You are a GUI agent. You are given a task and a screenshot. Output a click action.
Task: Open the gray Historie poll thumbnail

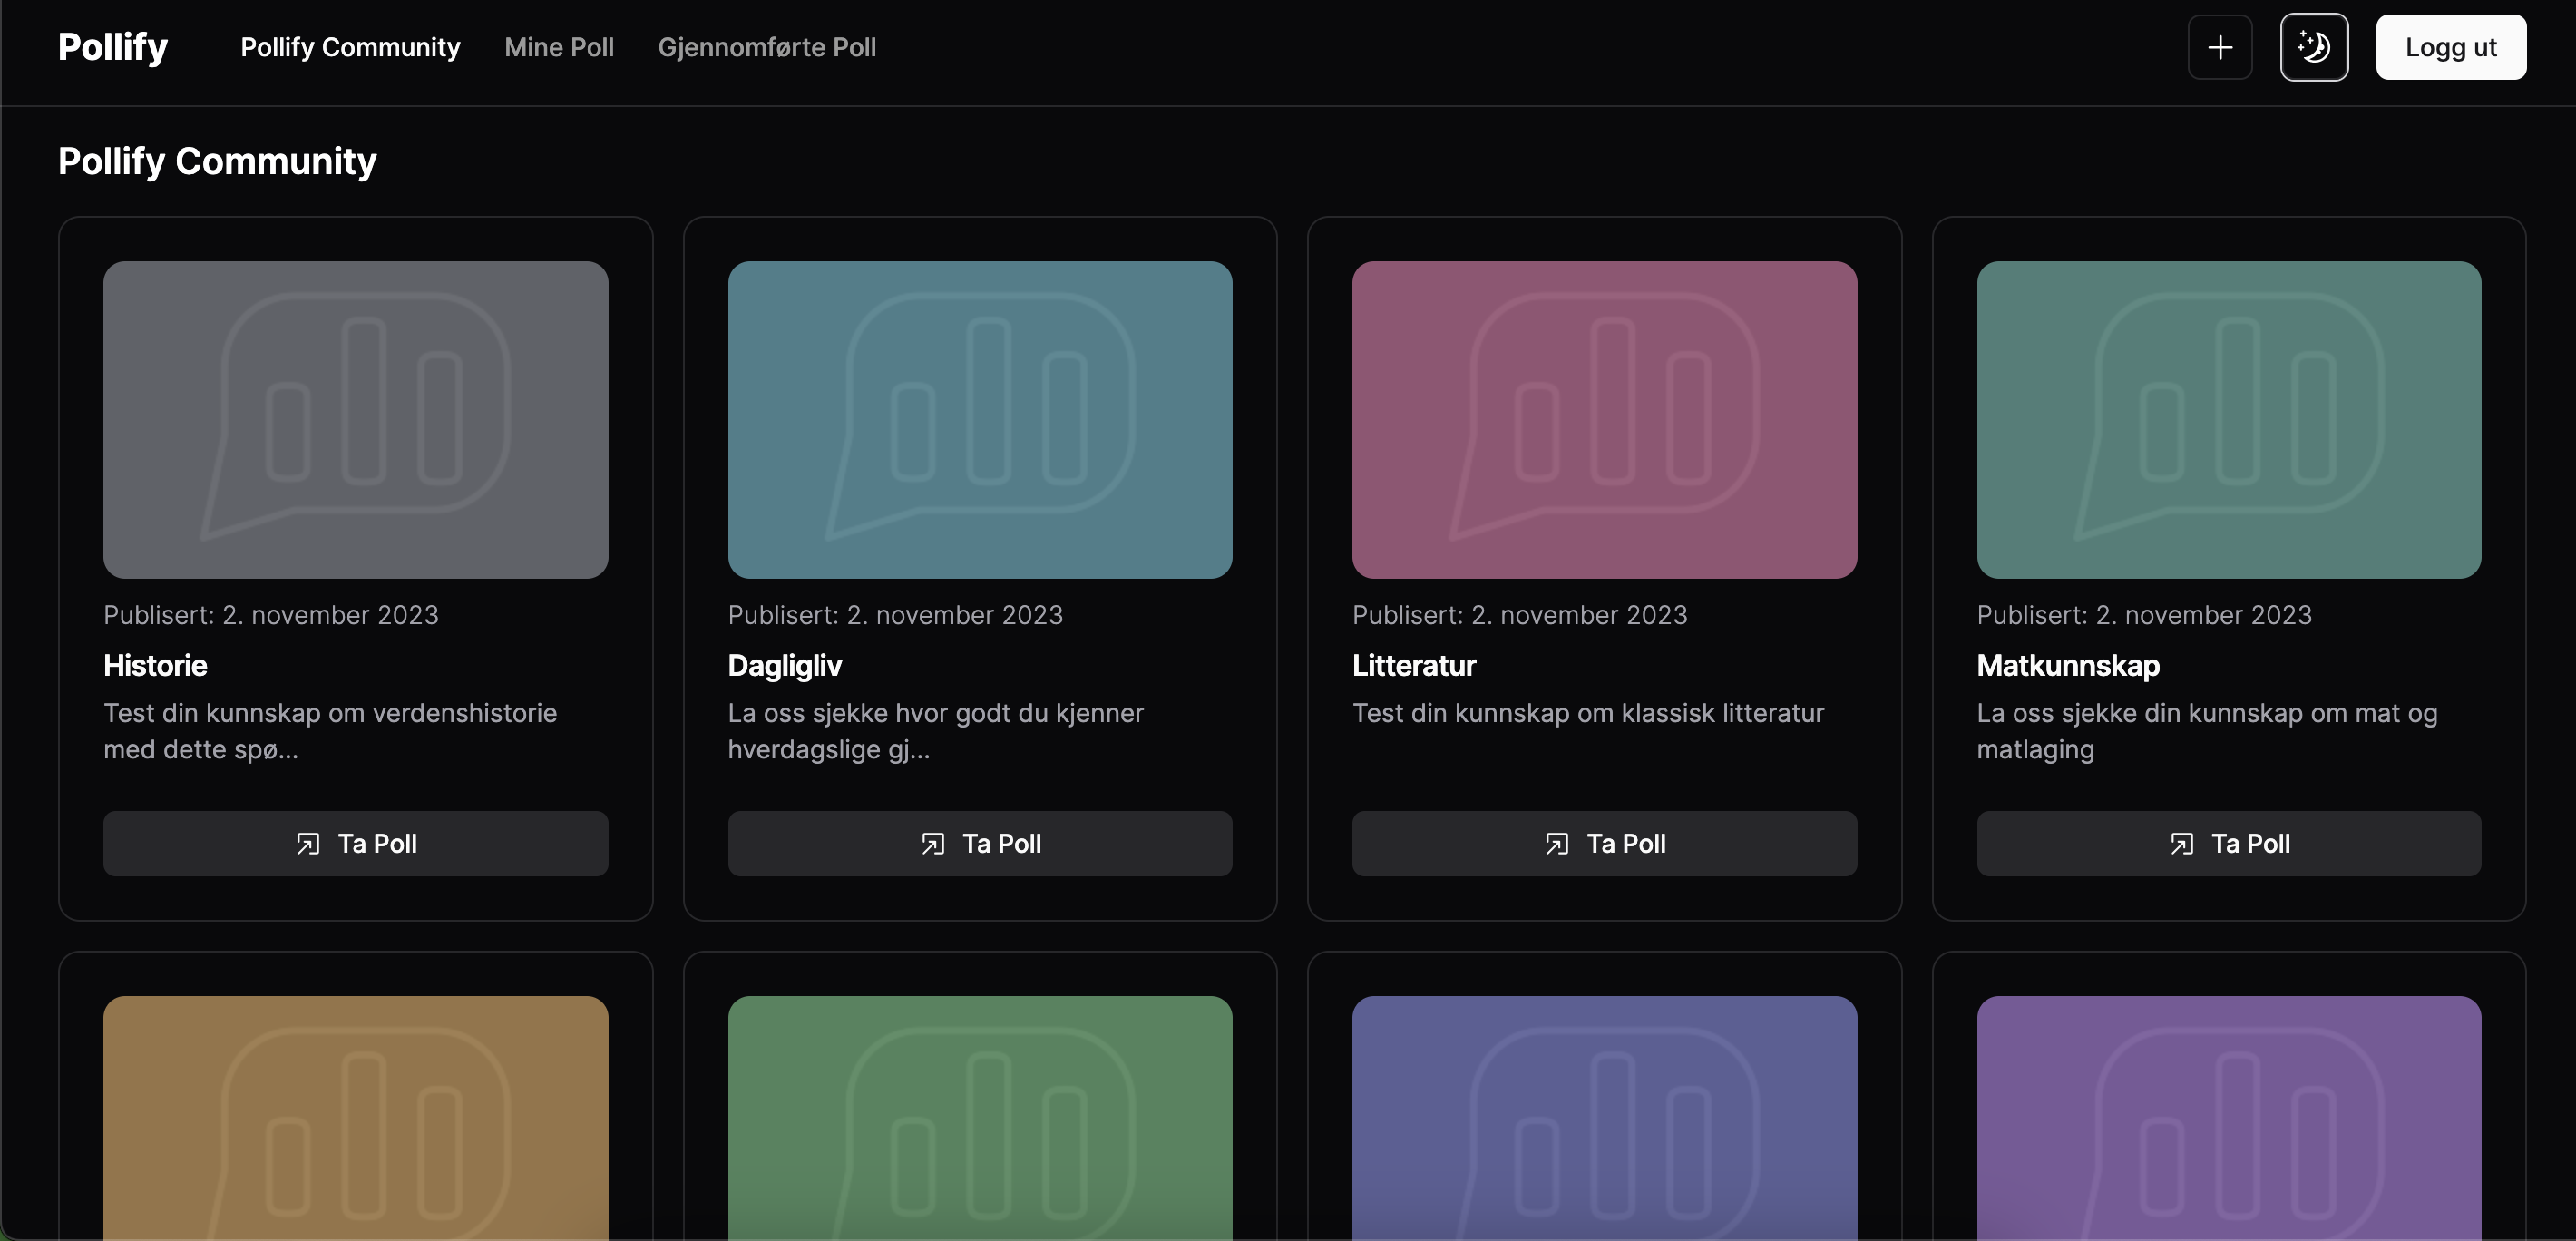tap(356, 420)
